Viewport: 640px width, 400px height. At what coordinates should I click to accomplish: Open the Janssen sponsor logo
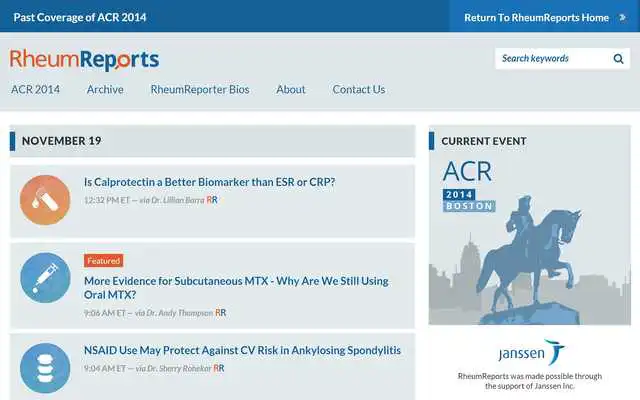click(x=531, y=353)
